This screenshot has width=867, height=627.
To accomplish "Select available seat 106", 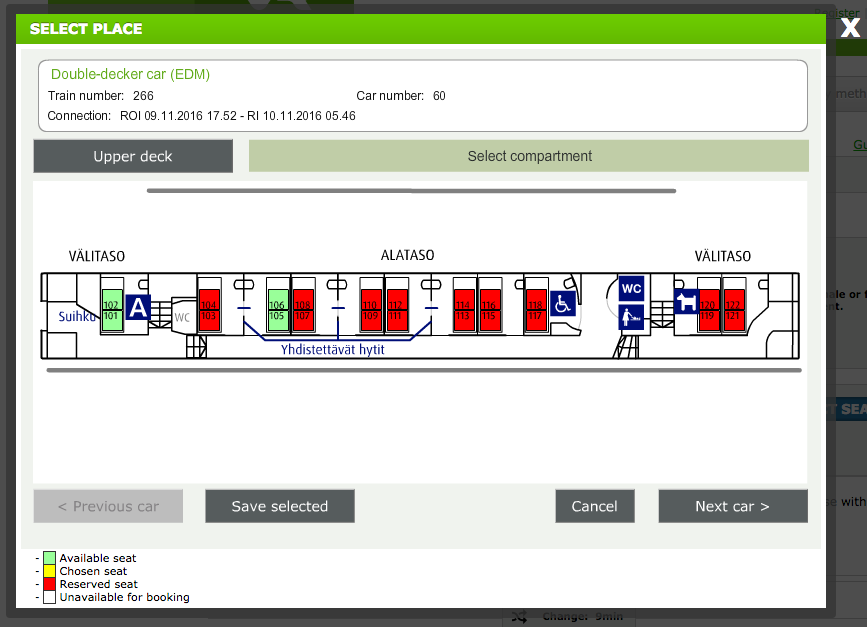I will pos(278,300).
